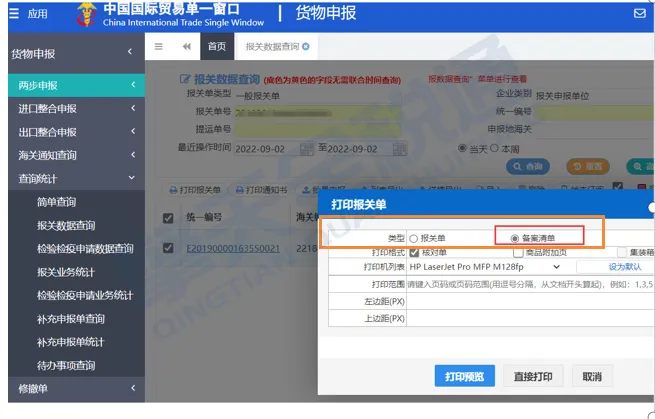Open 简单查询 in the sidebar
Image resolution: width=655 pixels, height=419 pixels.
(56, 202)
